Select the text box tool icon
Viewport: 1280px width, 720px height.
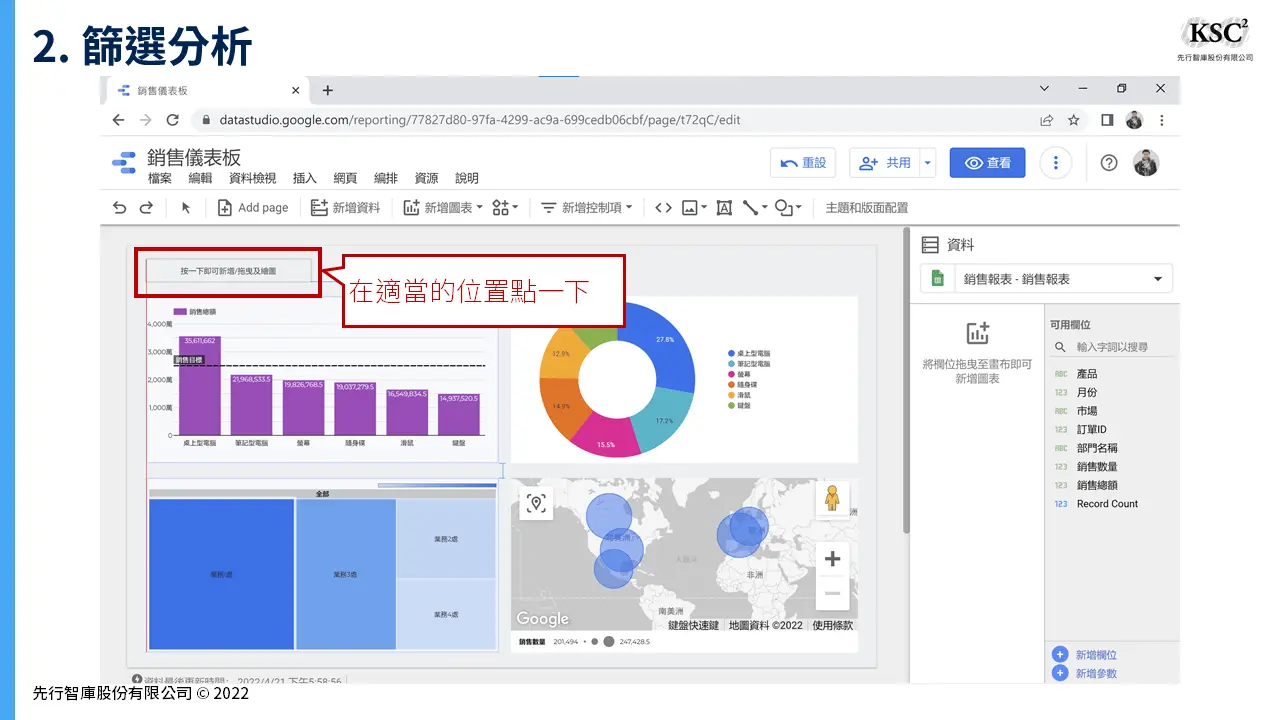coord(724,208)
